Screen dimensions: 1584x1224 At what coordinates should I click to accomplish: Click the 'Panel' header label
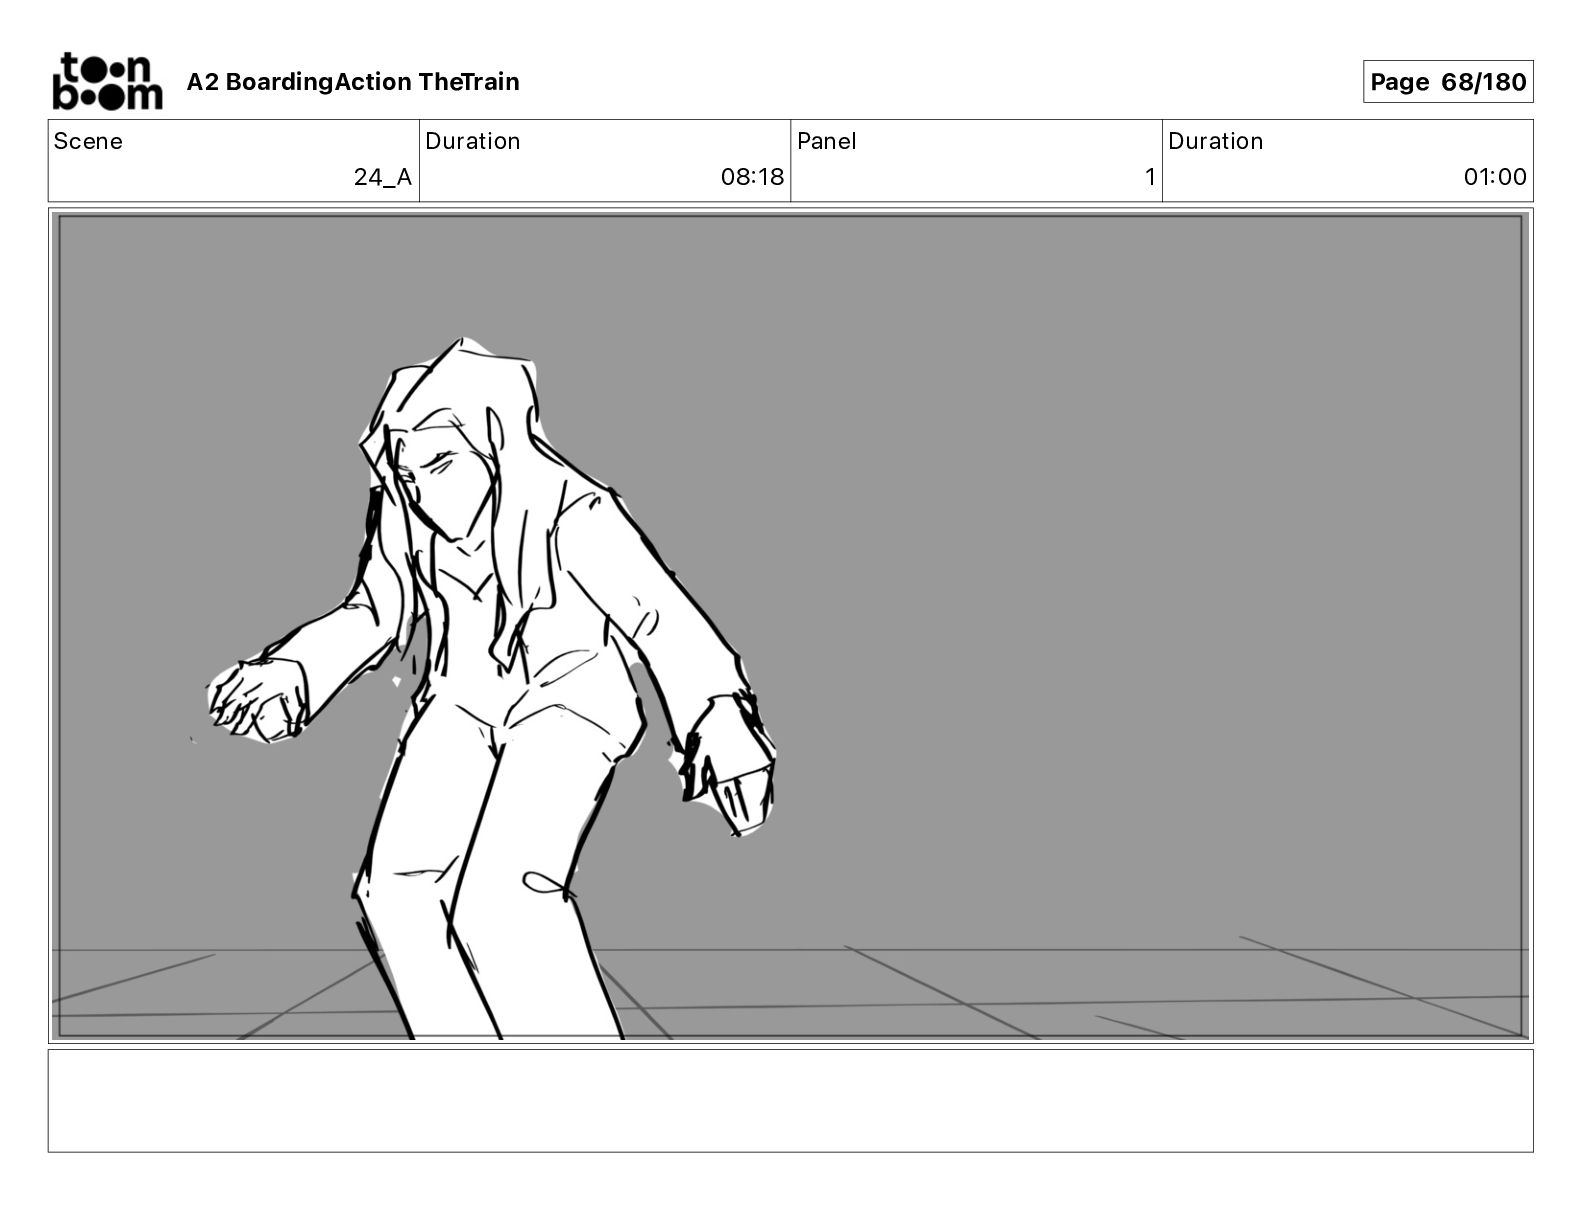tap(826, 141)
